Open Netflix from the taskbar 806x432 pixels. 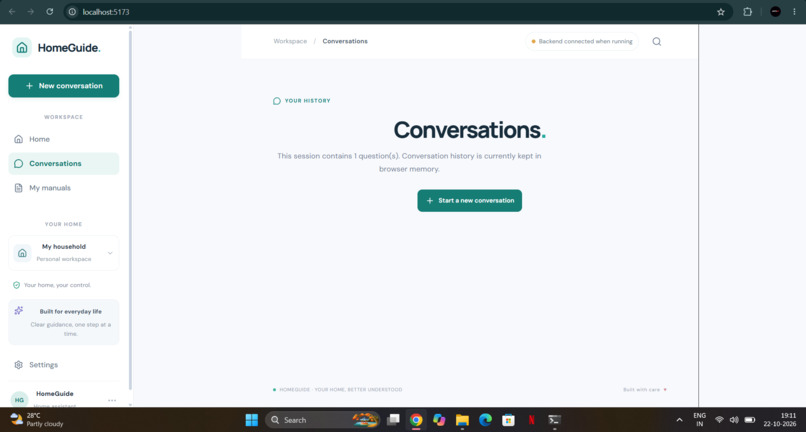[x=532, y=420]
